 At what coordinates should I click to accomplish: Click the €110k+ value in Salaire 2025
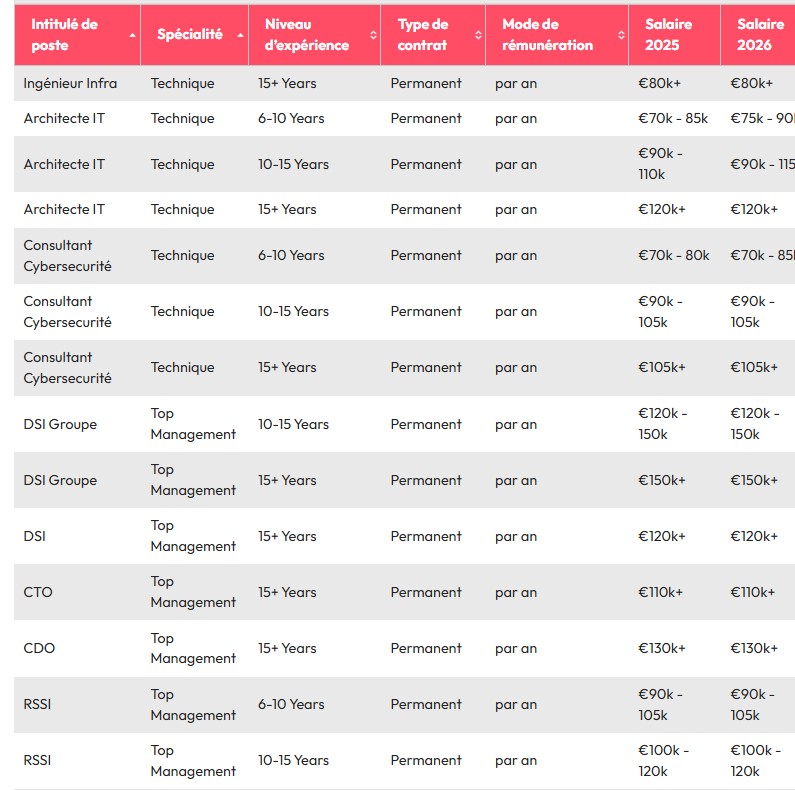point(660,592)
